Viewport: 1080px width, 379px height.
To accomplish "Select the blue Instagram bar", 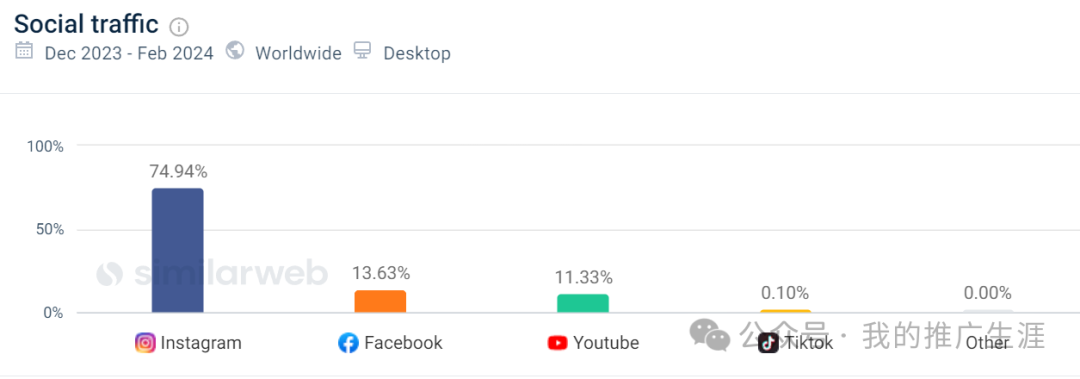I will coord(178,250).
